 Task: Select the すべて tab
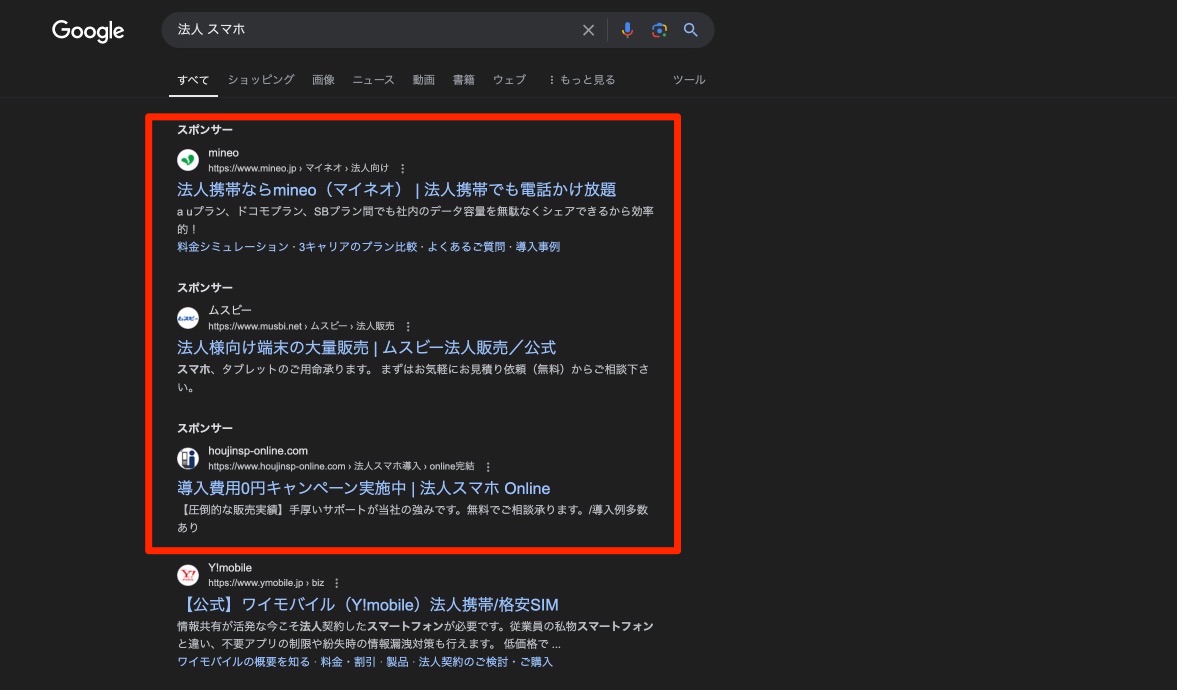tap(193, 80)
